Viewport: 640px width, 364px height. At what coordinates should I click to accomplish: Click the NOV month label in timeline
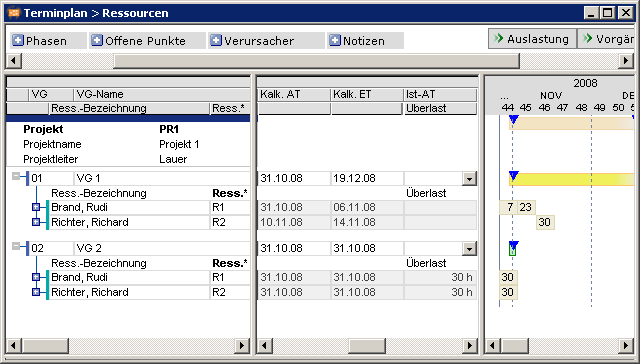pos(551,95)
